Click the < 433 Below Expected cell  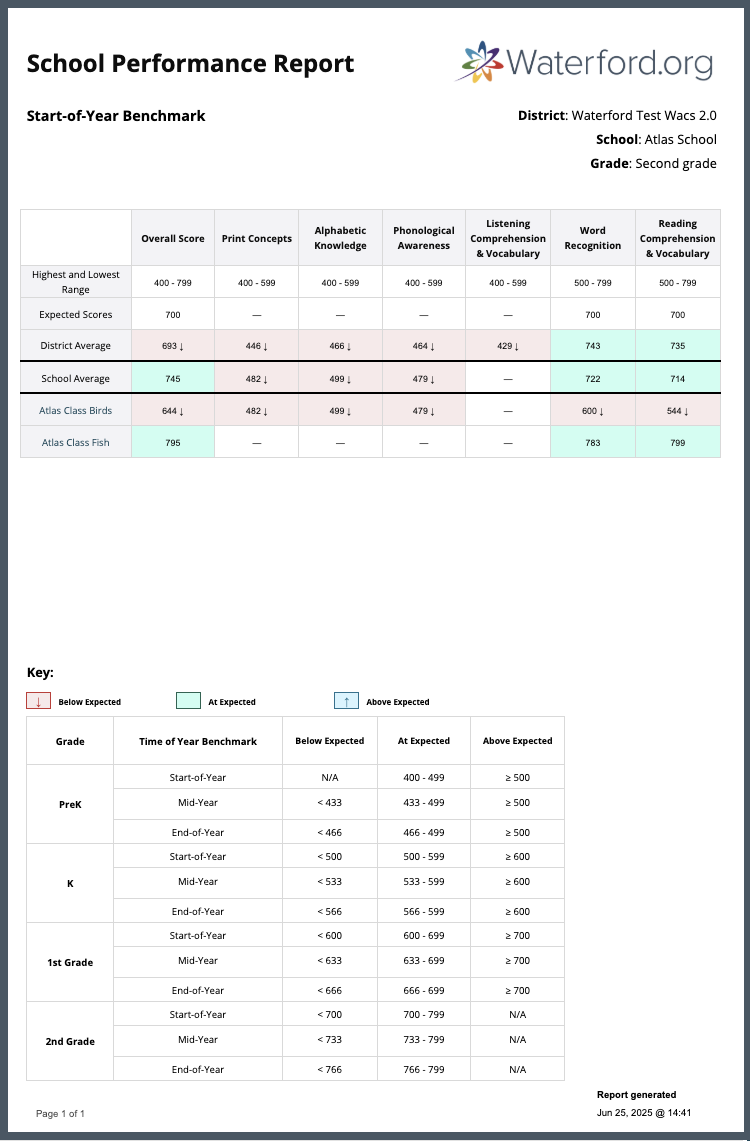(x=330, y=803)
